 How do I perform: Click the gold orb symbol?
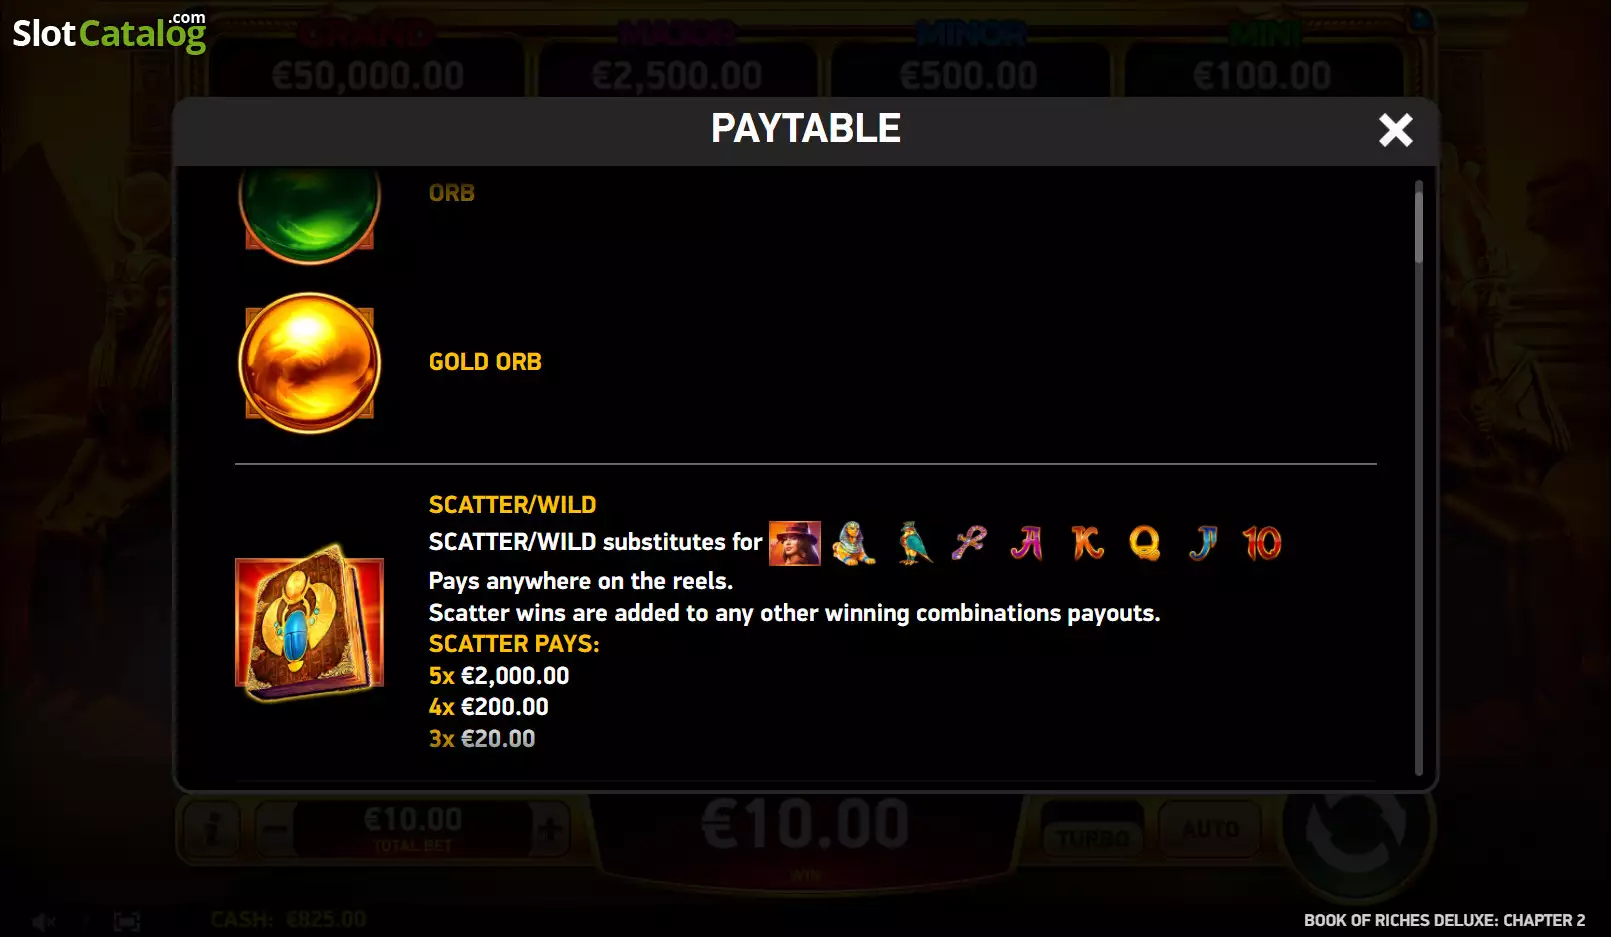[310, 363]
